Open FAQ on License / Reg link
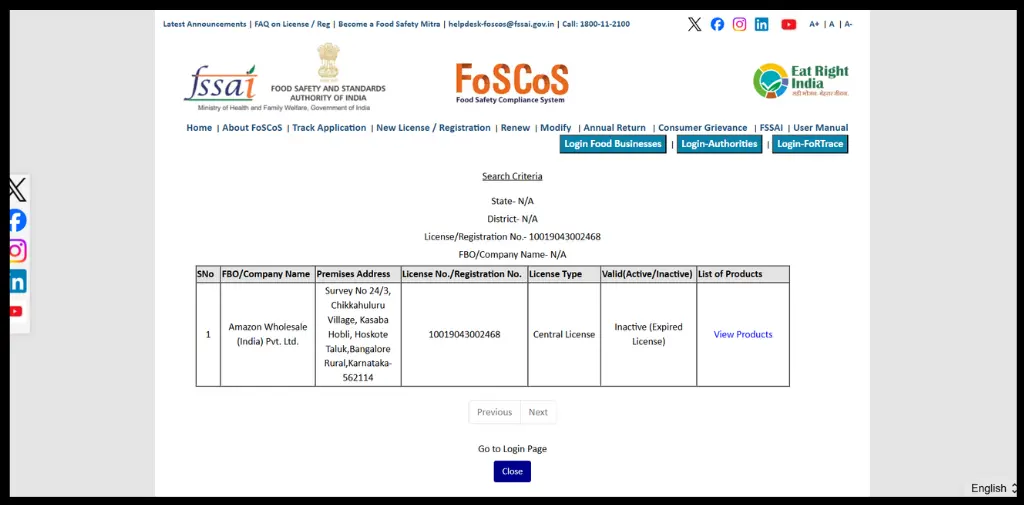Image resolution: width=1024 pixels, height=505 pixels. (x=292, y=24)
